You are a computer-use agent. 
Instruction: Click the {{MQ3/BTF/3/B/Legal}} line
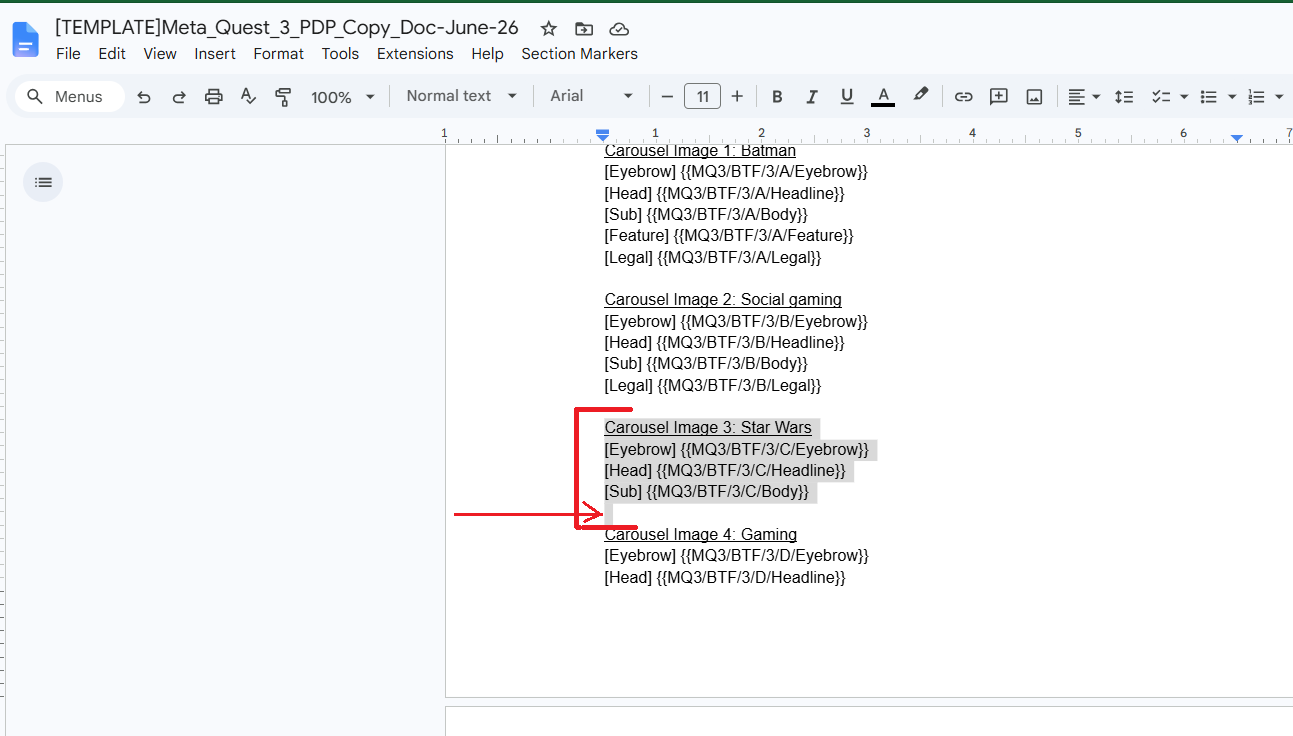[712, 386]
